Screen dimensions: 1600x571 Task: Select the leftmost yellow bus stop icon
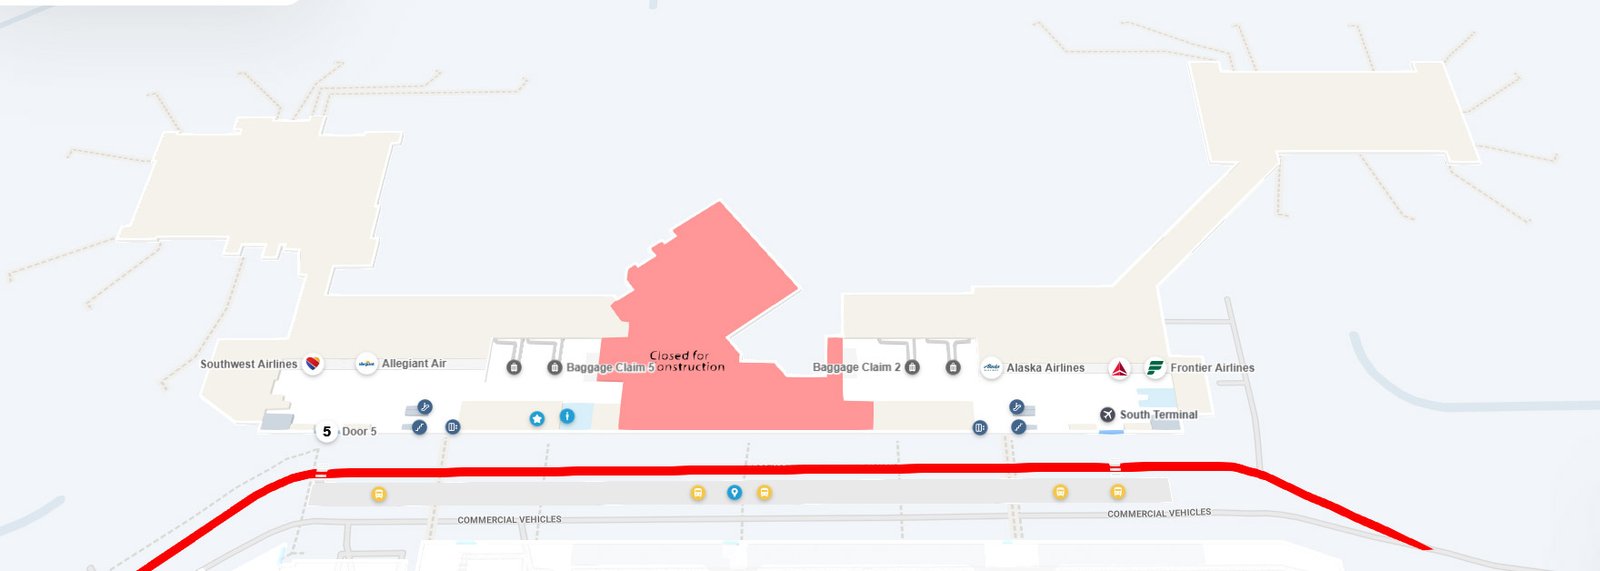pyautogui.click(x=378, y=494)
